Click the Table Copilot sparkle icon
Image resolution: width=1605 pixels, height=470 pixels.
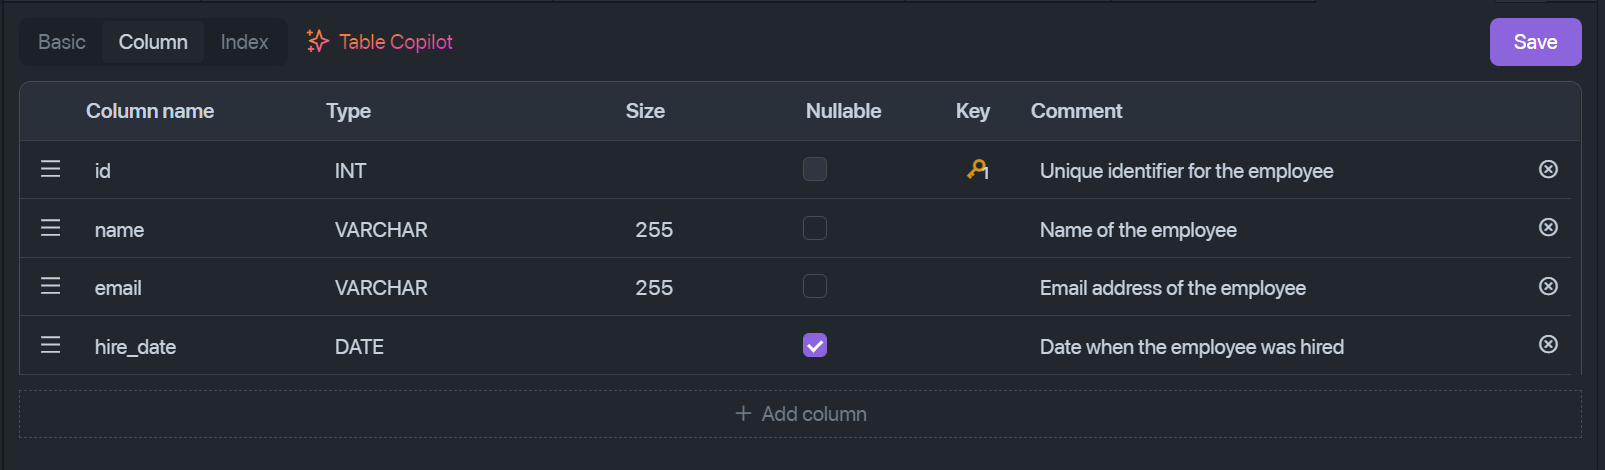coord(318,41)
